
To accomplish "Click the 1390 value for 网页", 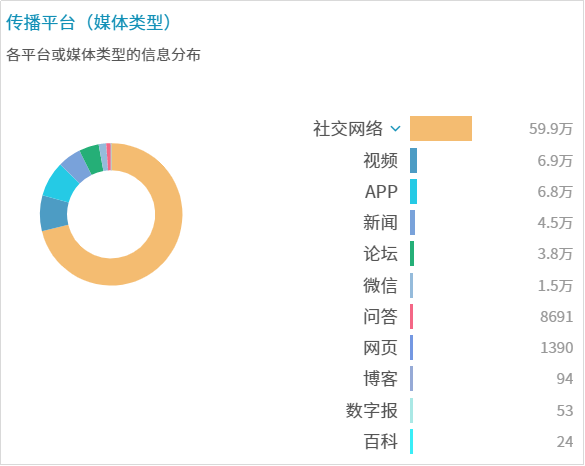I will click(x=556, y=348).
